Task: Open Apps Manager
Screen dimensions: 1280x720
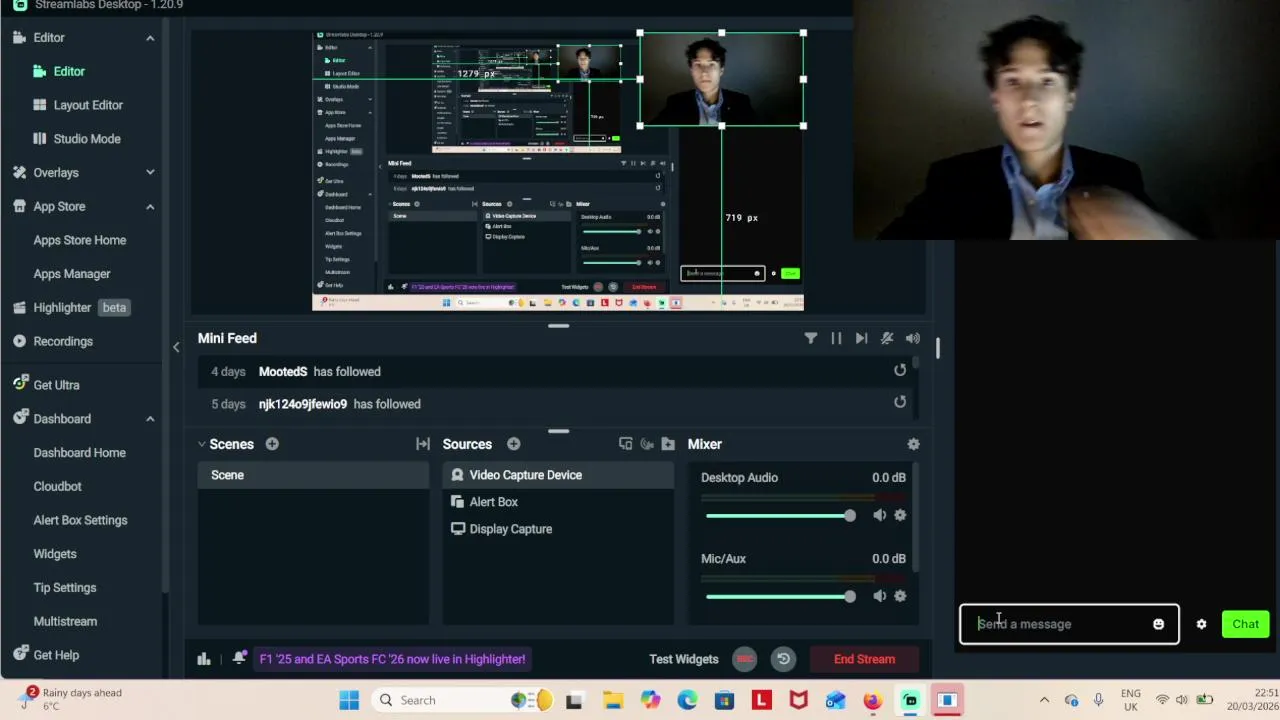Action: coord(72,274)
